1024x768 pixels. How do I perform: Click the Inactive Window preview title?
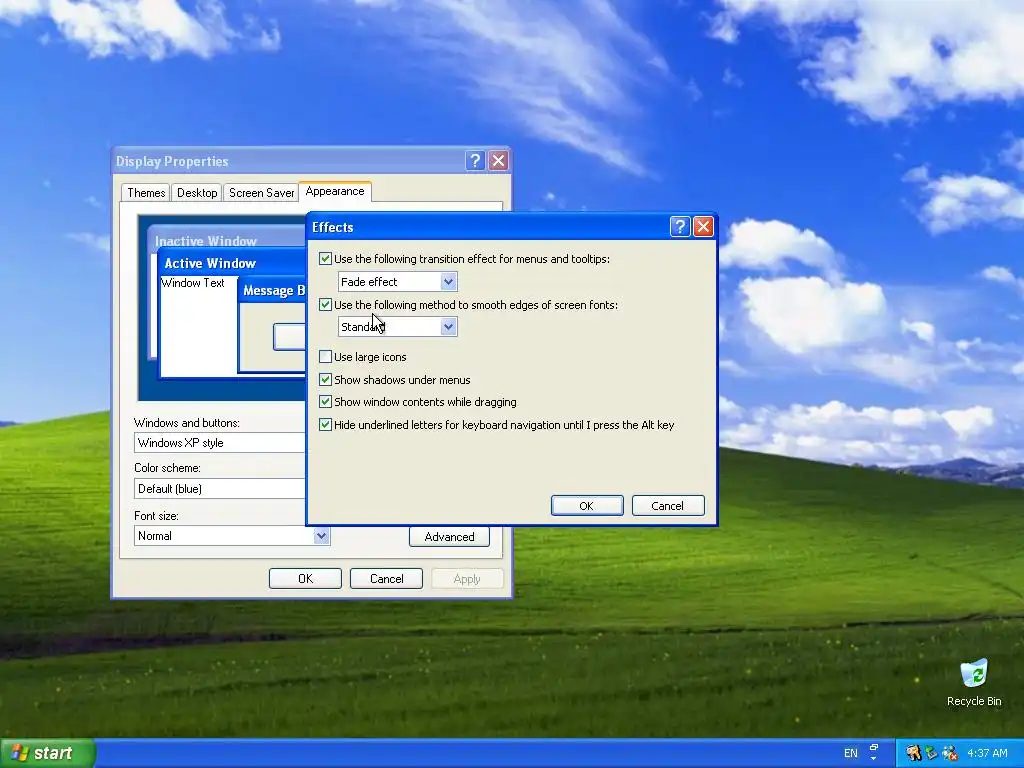206,241
